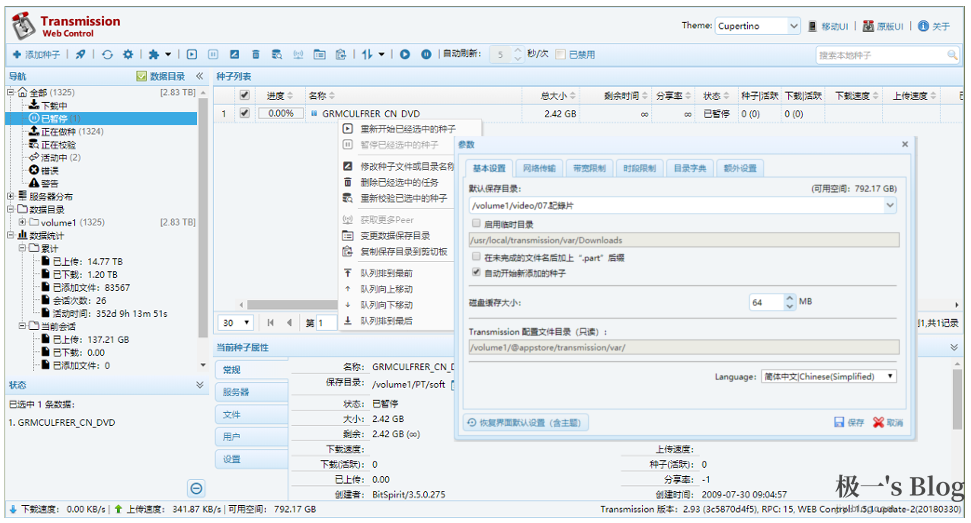The image size is (971, 523).
Task: Increase disk cache size stepper up arrow
Action: point(790,298)
